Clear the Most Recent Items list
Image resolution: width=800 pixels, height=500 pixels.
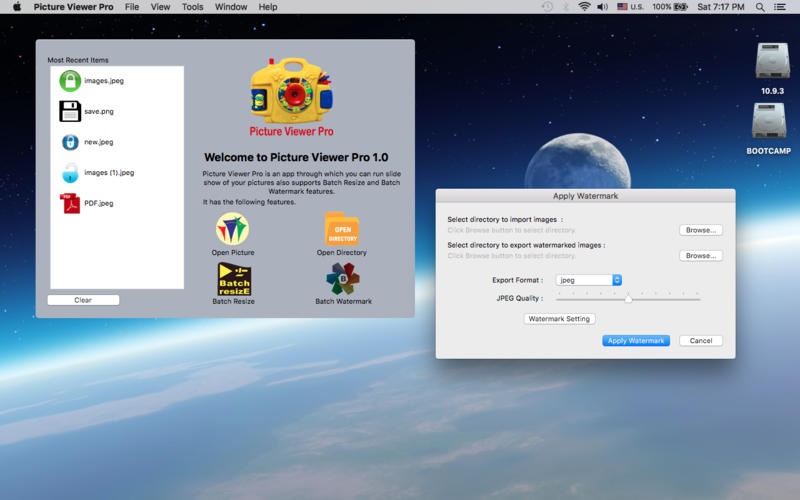point(83,300)
